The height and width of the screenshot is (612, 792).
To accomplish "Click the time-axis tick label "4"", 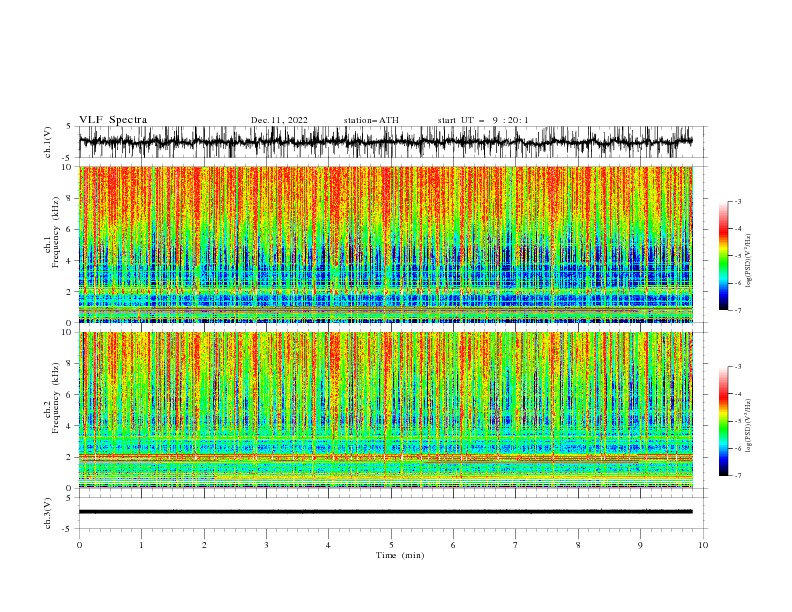I will [328, 545].
